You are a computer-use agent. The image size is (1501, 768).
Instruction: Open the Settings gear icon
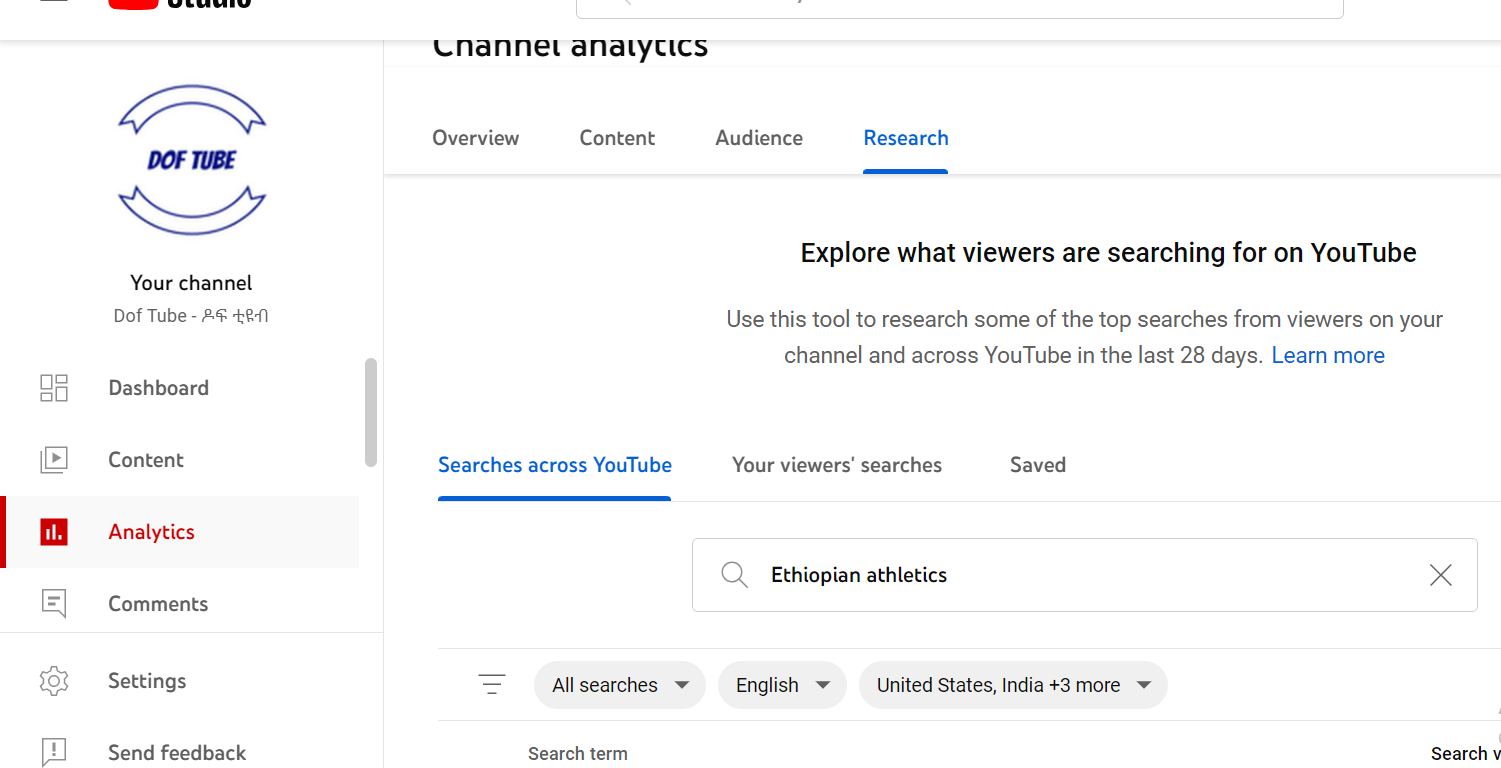click(54, 681)
